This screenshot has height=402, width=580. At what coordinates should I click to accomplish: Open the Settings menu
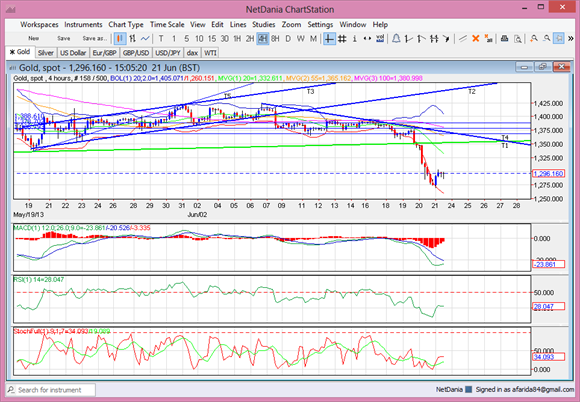tap(320, 24)
